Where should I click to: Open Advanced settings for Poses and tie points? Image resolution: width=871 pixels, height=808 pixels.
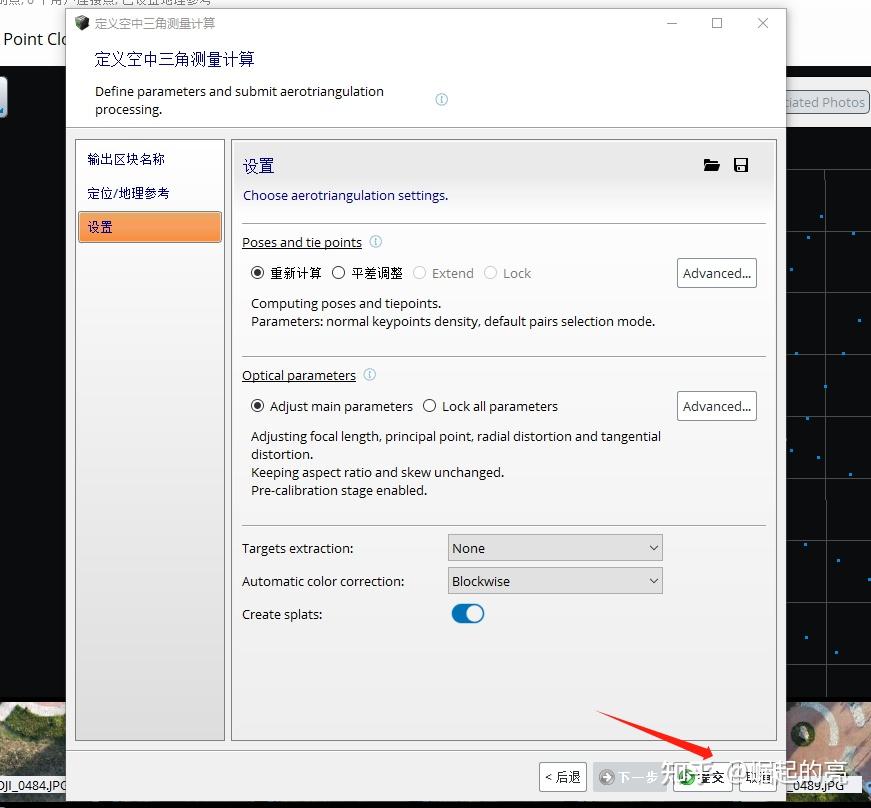[716, 272]
